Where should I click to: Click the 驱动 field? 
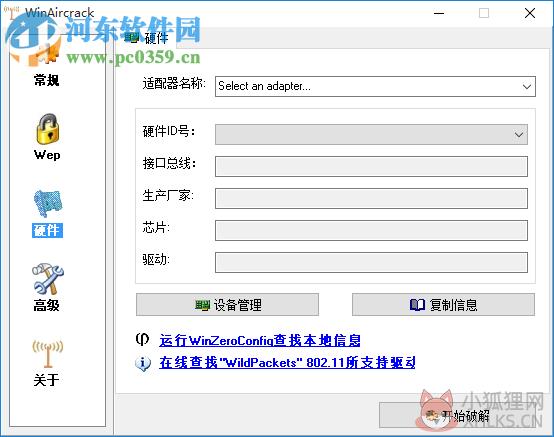371,262
